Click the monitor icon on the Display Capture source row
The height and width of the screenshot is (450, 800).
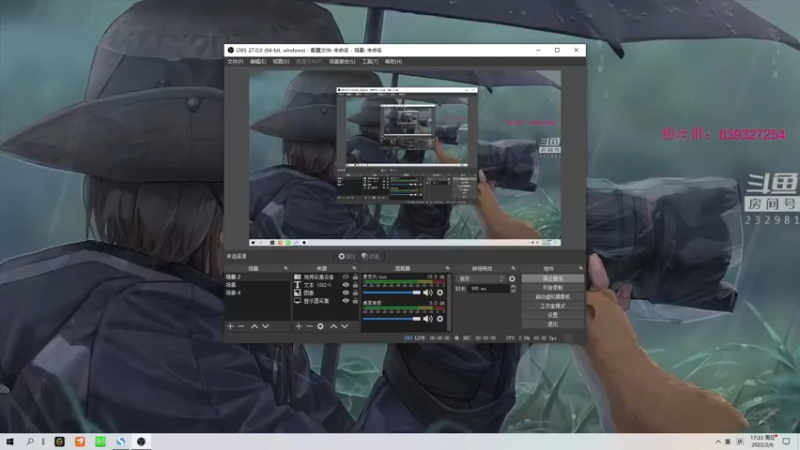[297, 301]
